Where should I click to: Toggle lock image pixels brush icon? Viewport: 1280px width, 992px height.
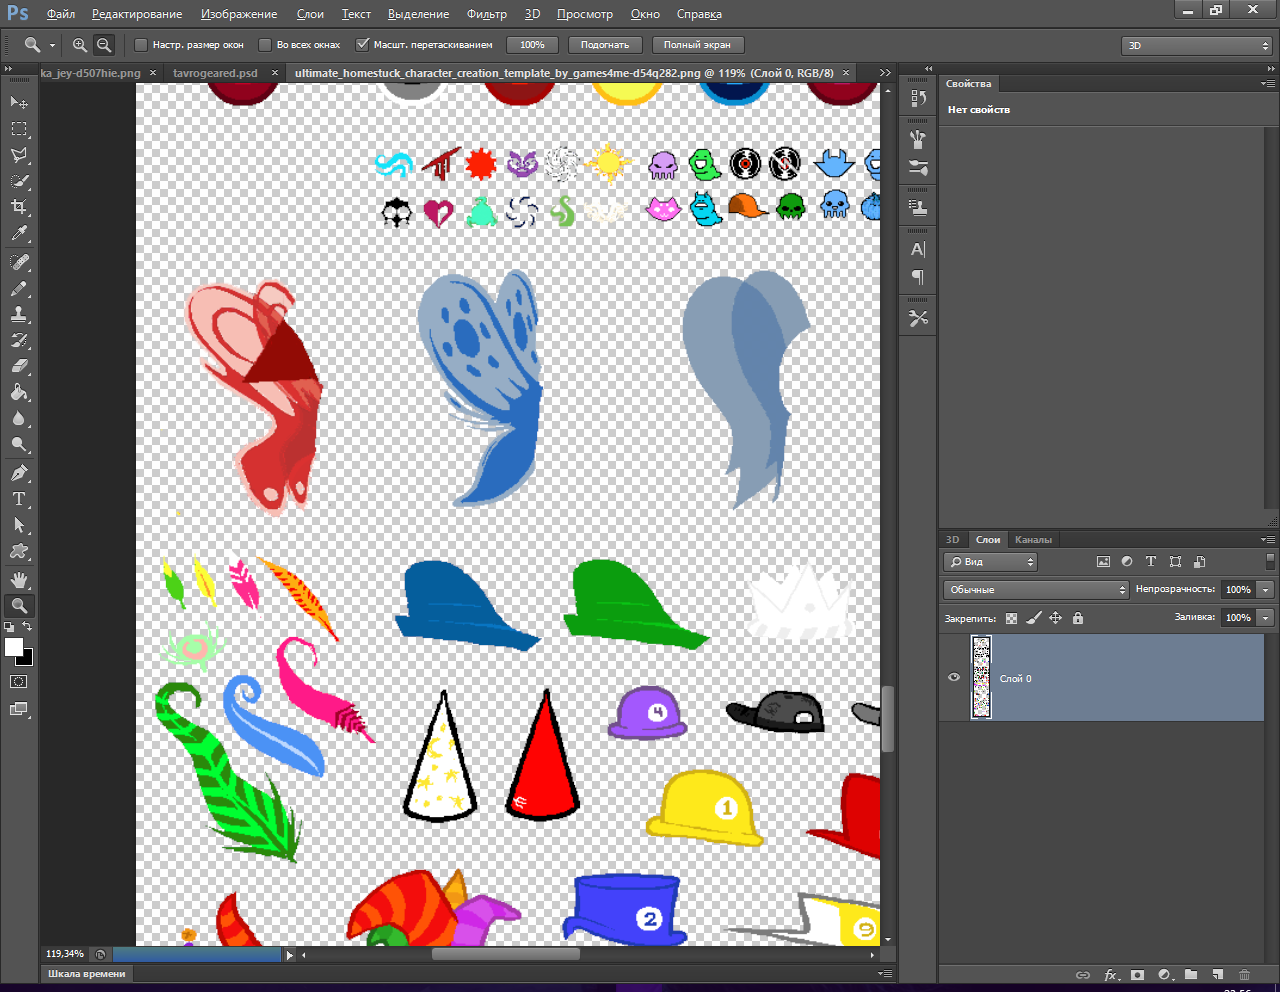click(x=1034, y=618)
